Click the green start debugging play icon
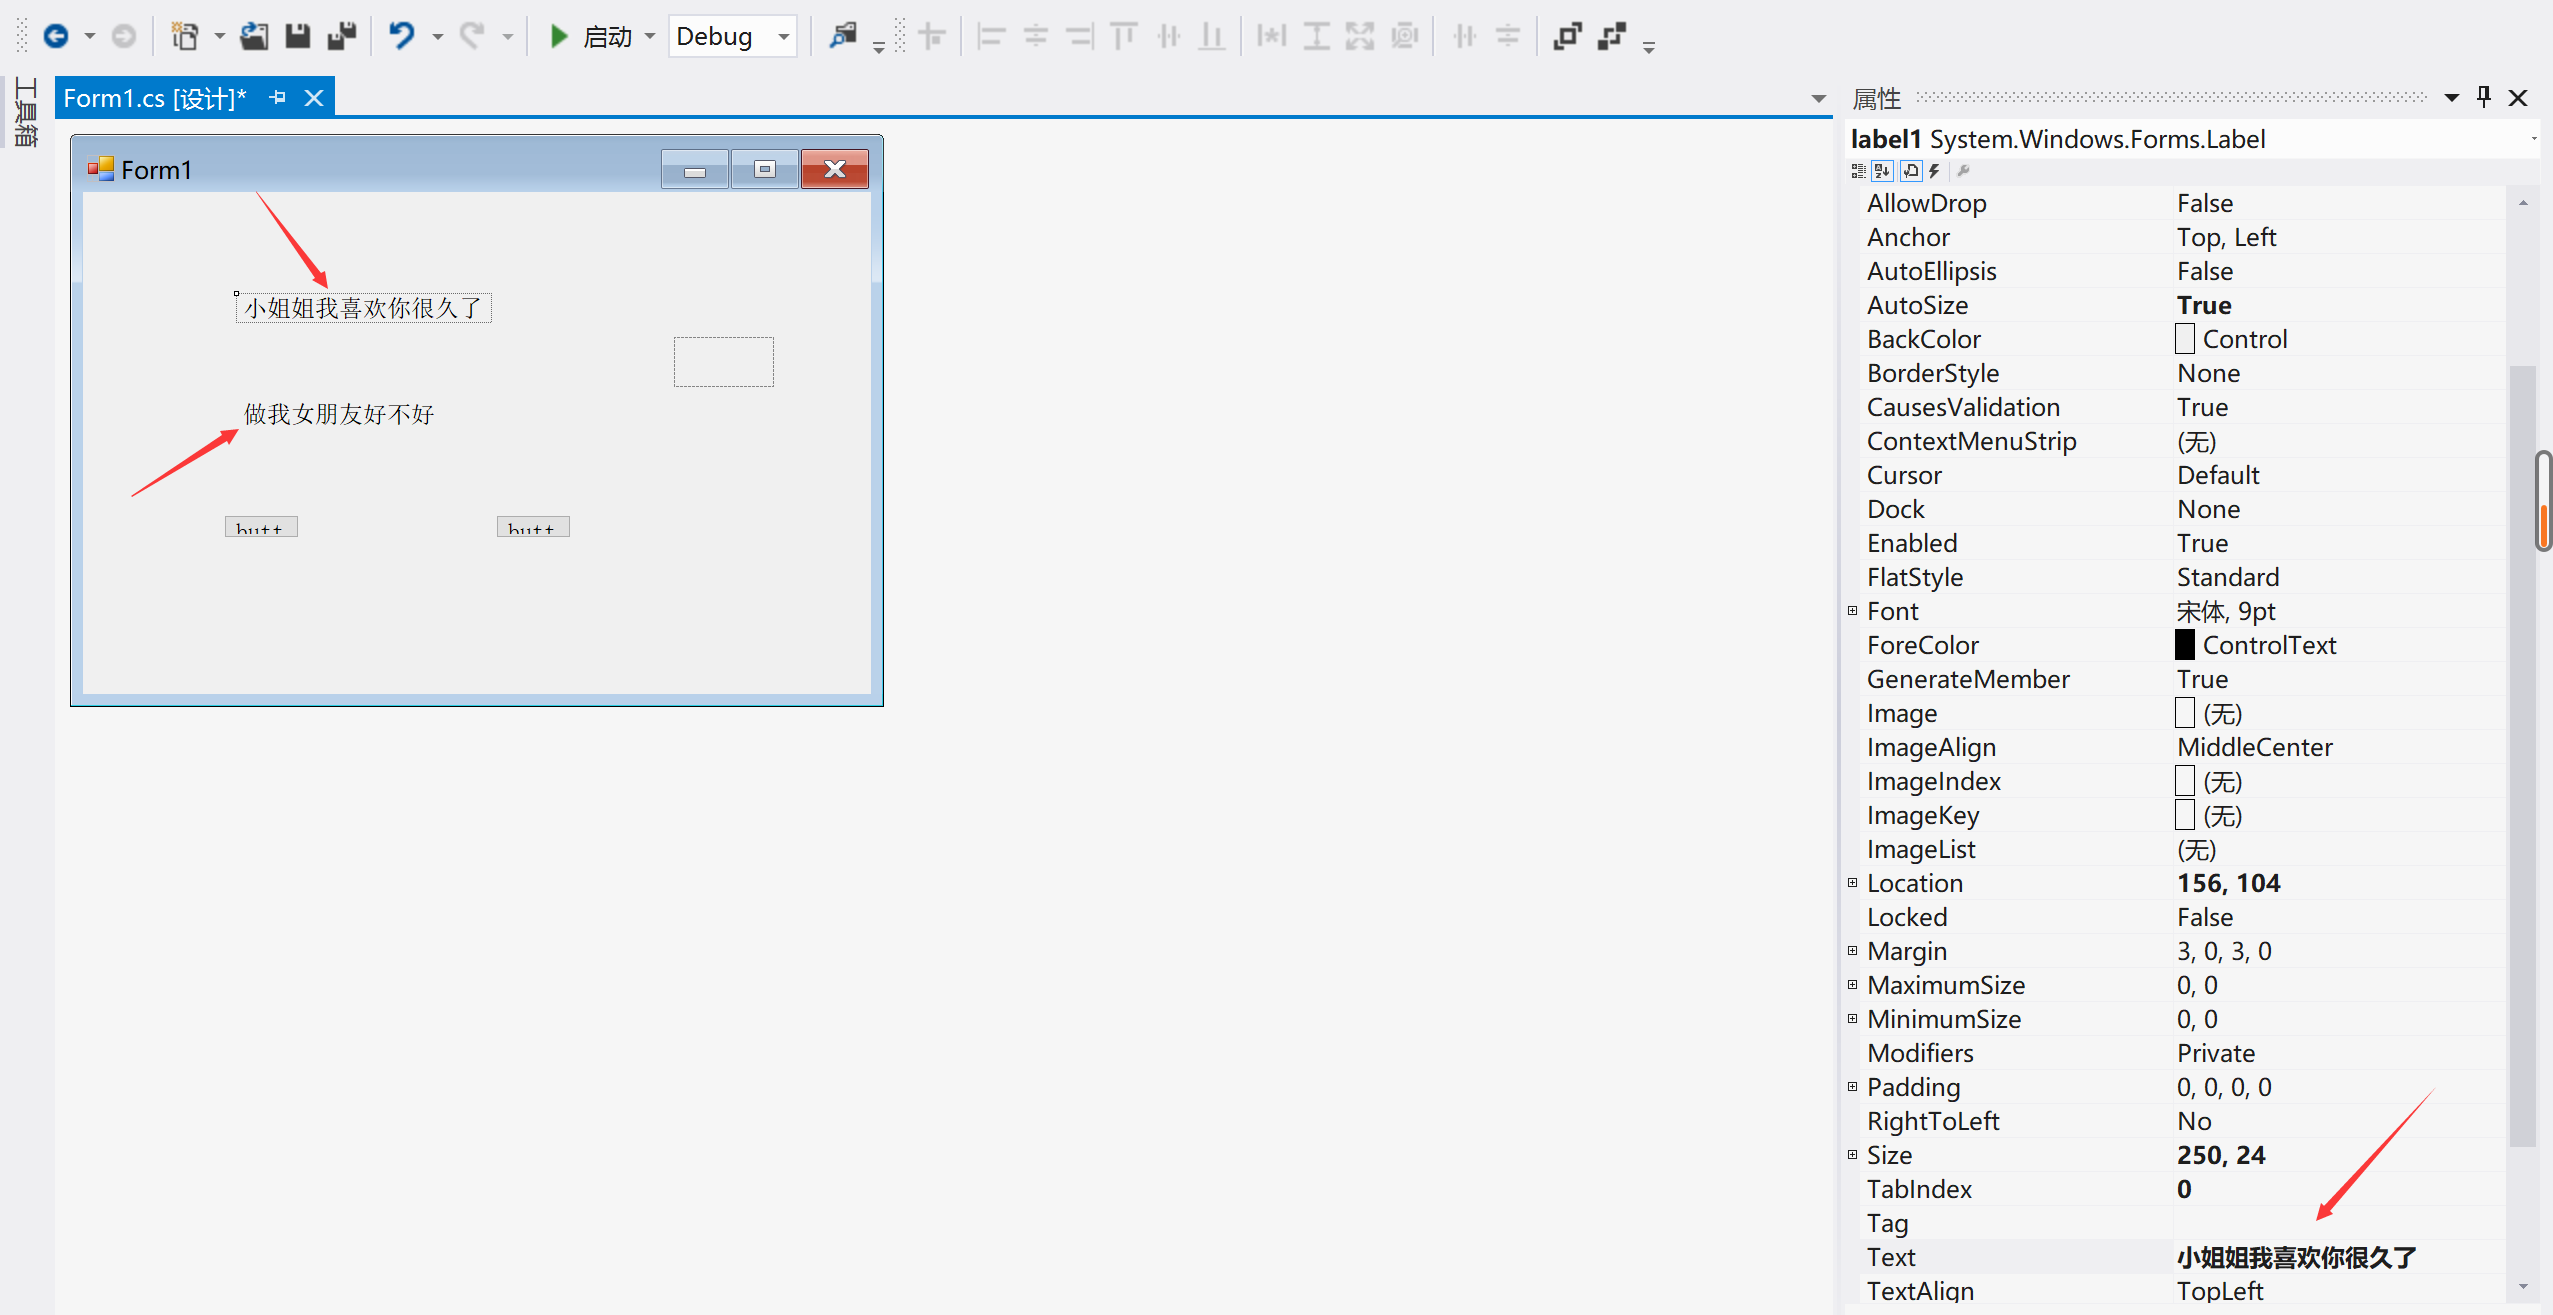Screen dimensions: 2553x1315 (x=559, y=37)
